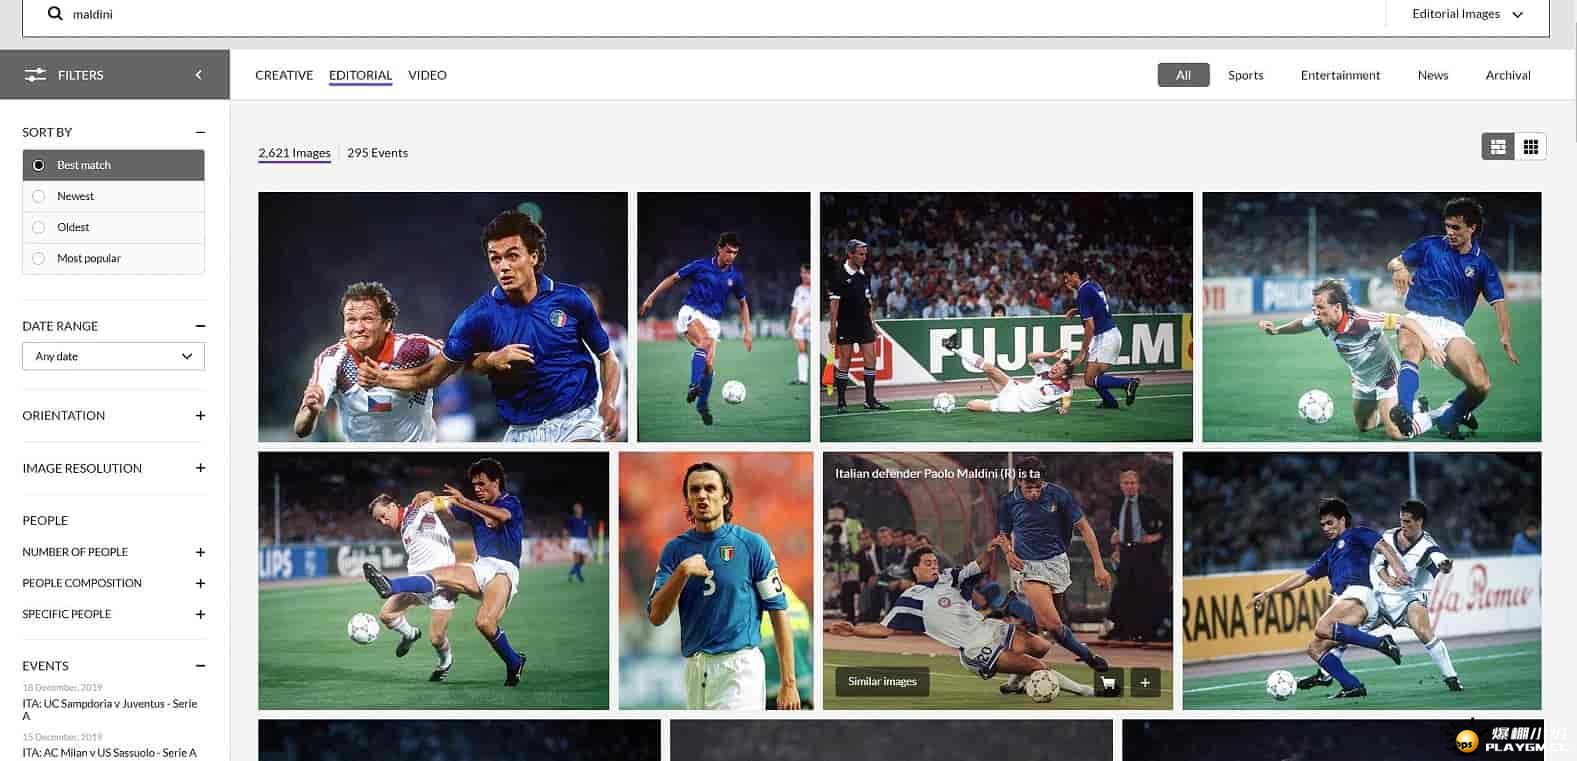Select the Oldest sort option

coord(73,227)
